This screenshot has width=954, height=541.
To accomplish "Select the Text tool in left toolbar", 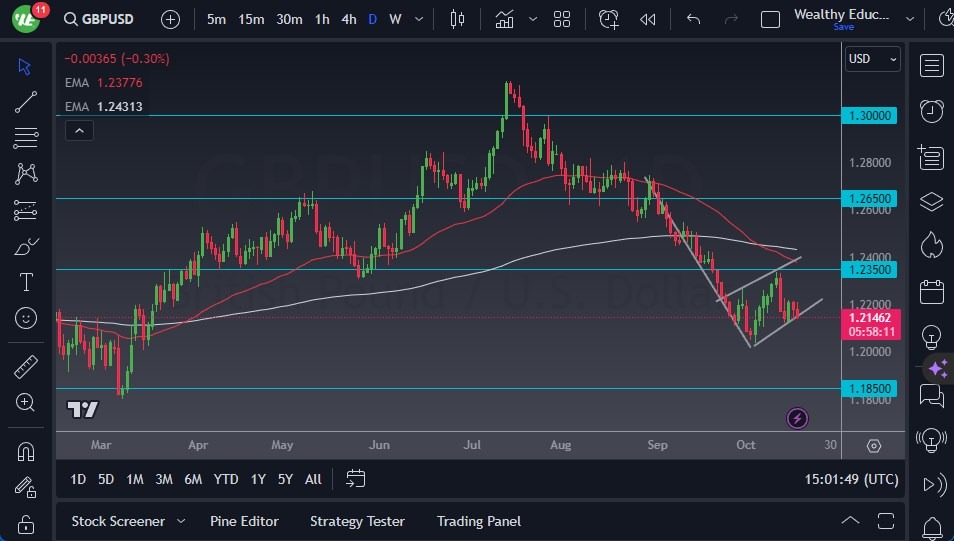I will point(26,282).
